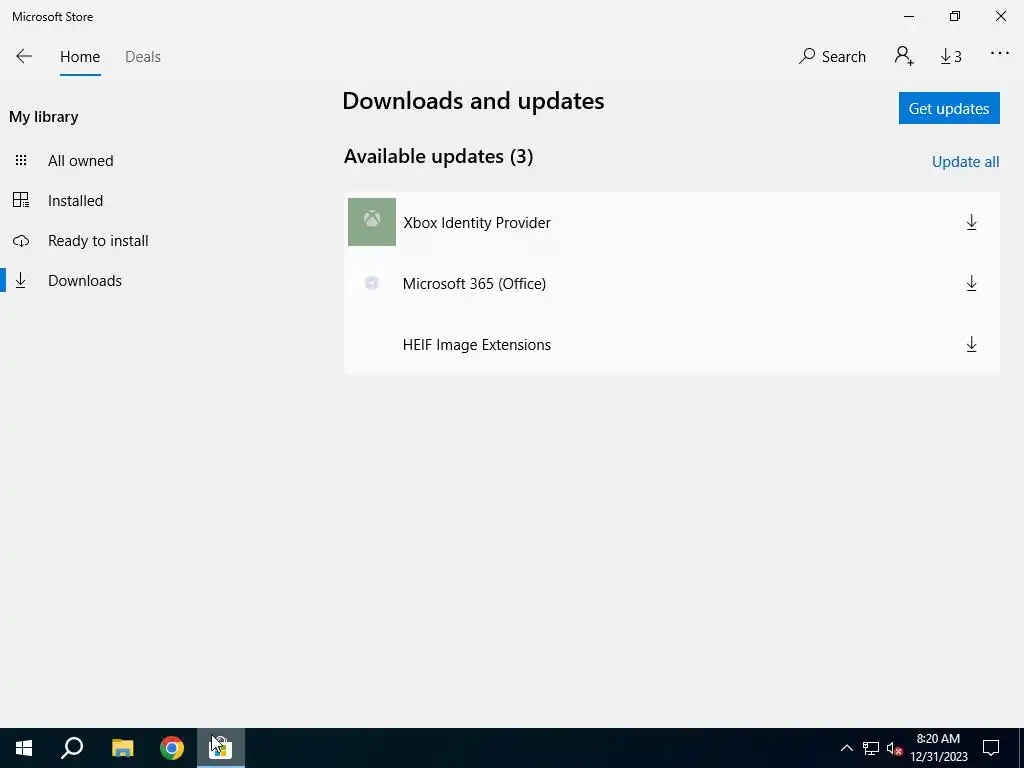Click the All owned grid icon
The width and height of the screenshot is (1024, 768).
21,161
